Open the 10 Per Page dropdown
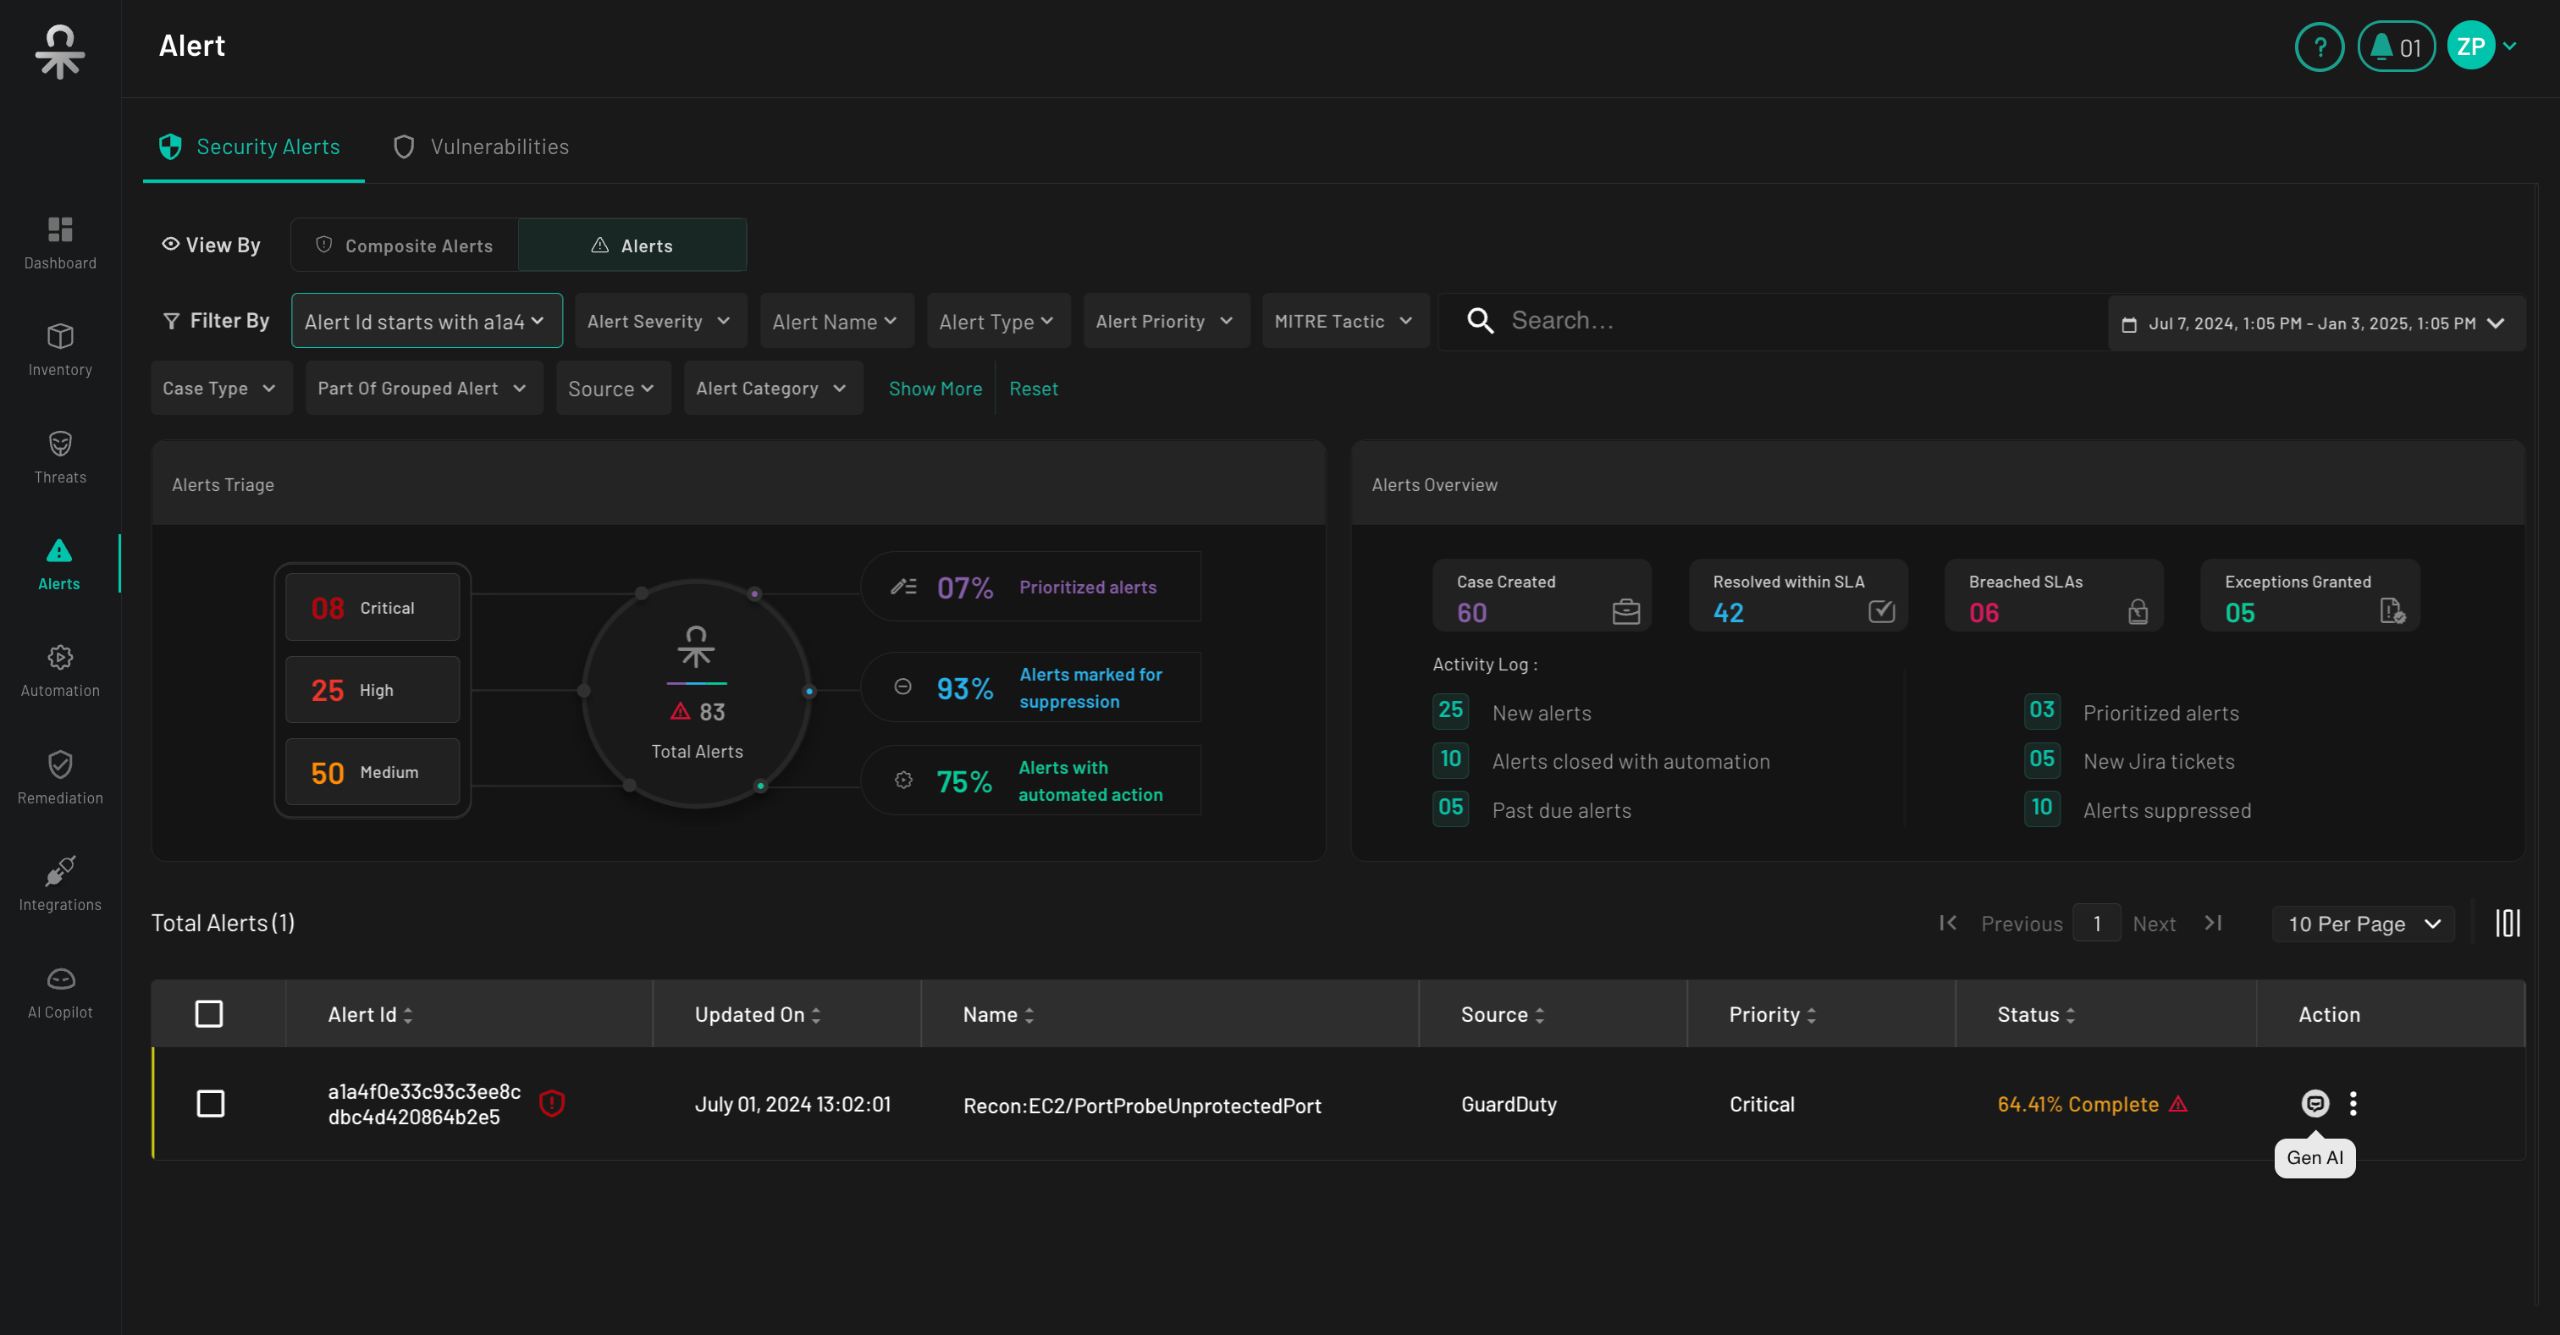This screenshot has width=2560, height=1335. pos(2364,924)
